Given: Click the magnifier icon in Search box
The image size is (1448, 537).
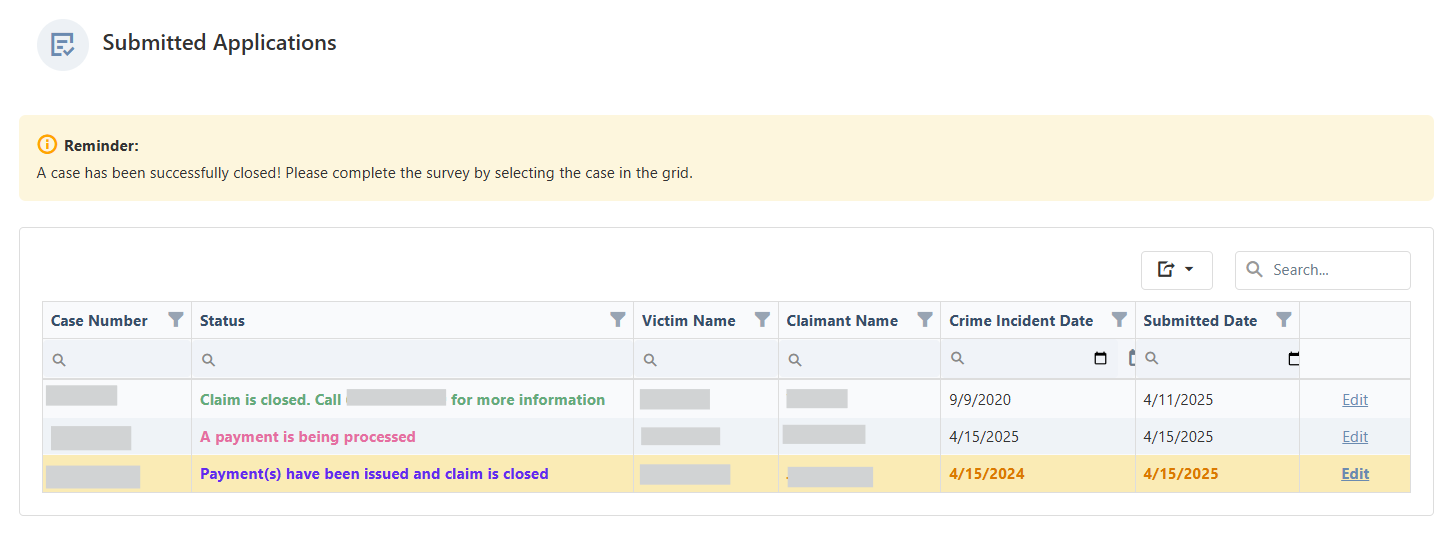Looking at the screenshot, I should pos(1255,270).
